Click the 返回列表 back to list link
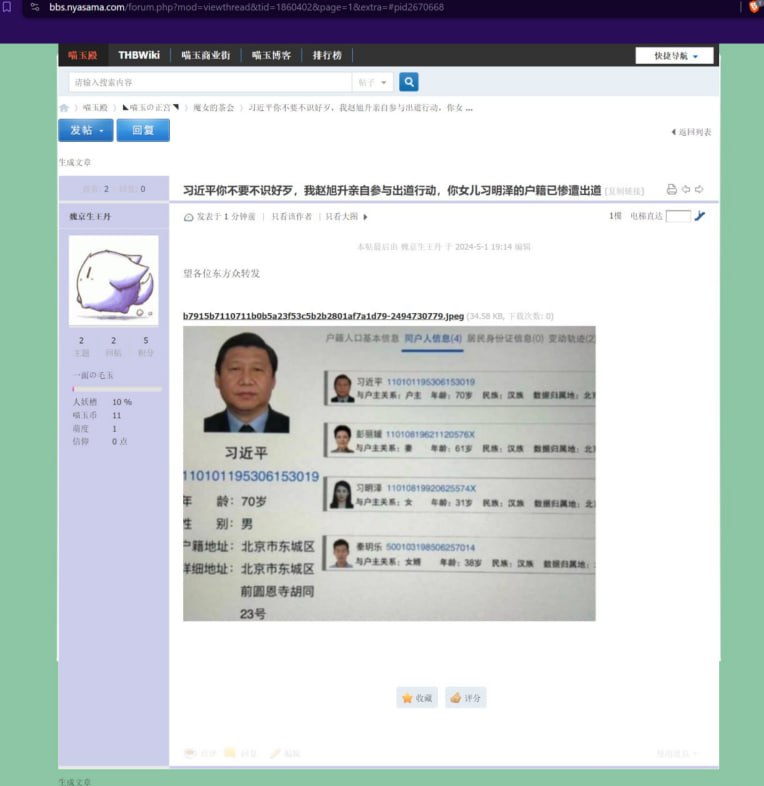The height and width of the screenshot is (786, 764). [x=691, y=132]
